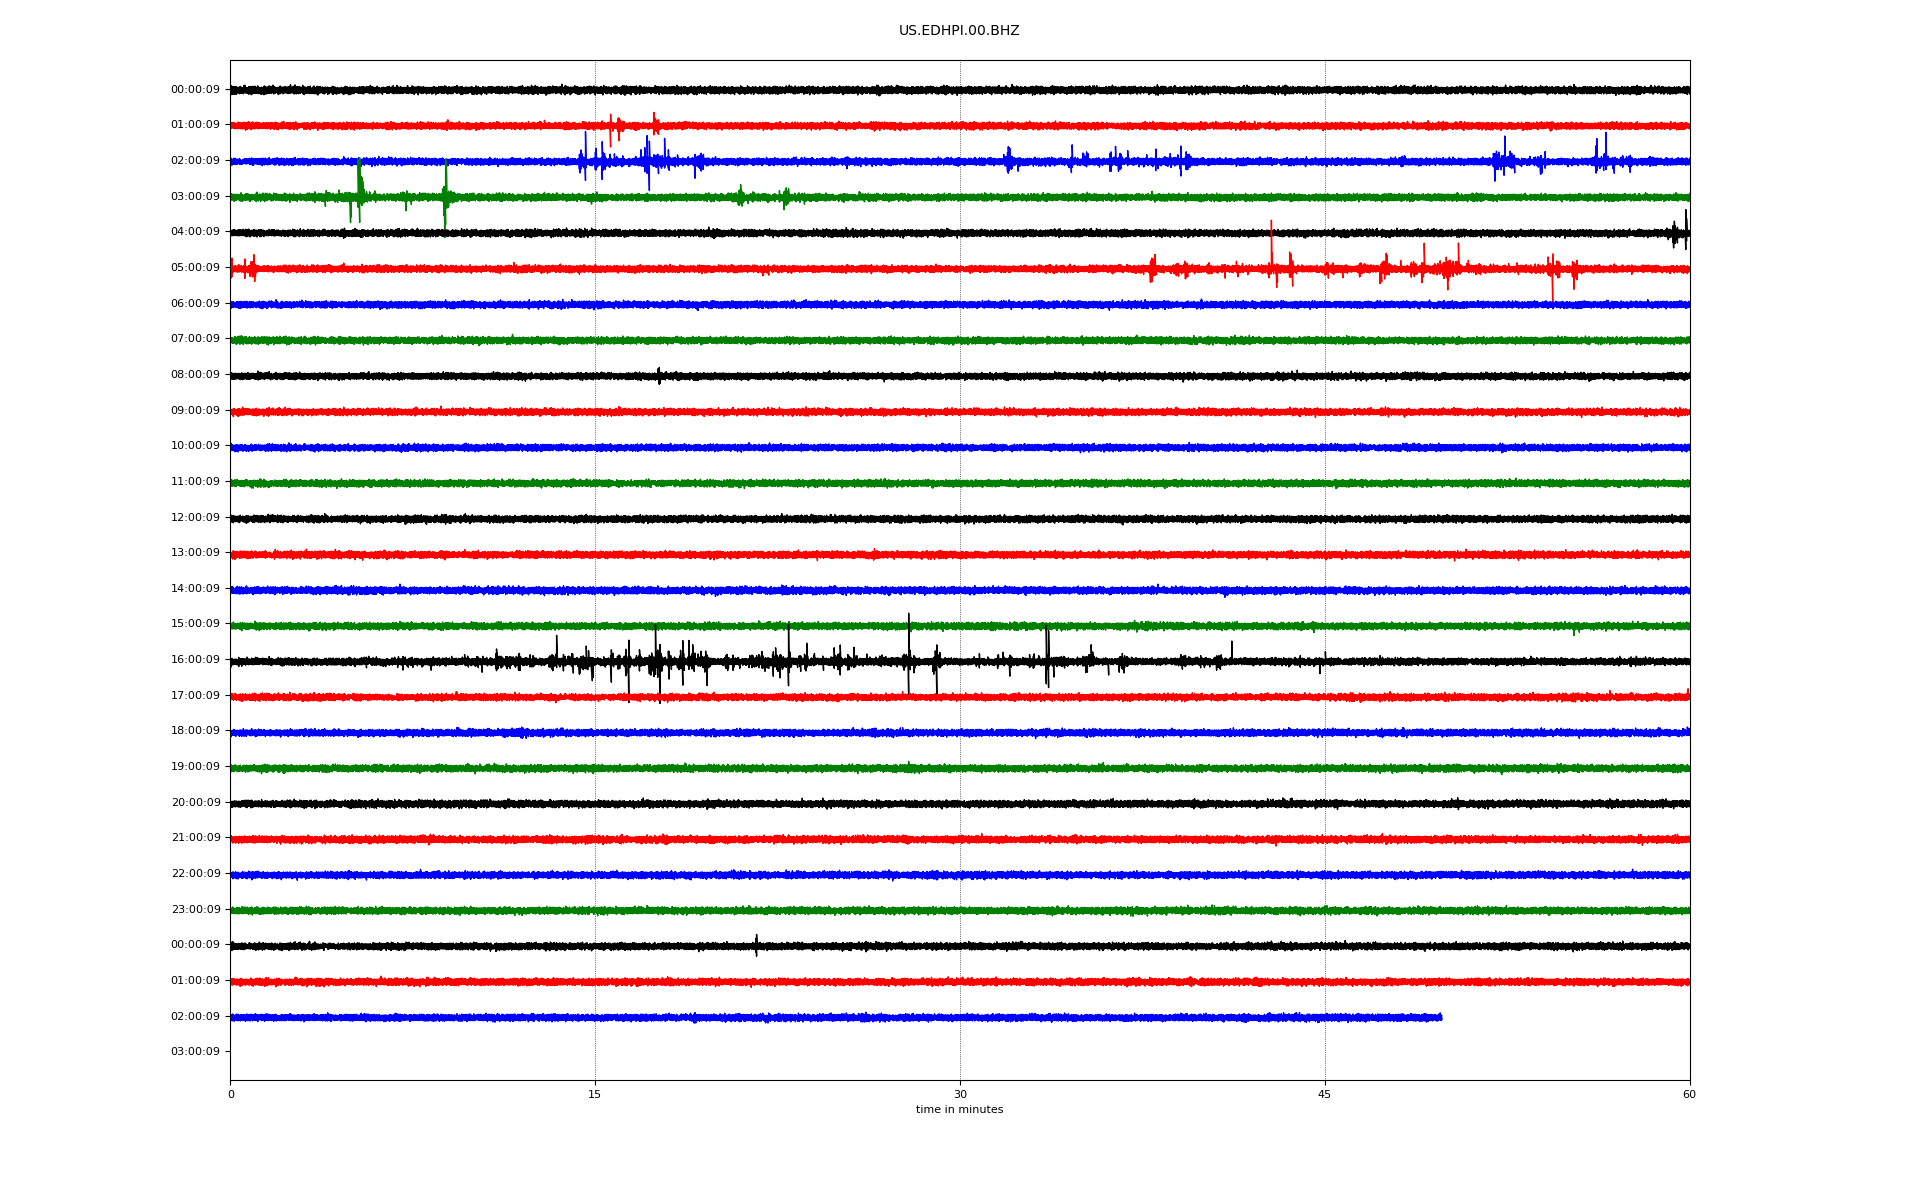Click the small black spike on lower 00:00:09 trace
Viewport: 1920px width, 1200px height.
tap(756, 944)
